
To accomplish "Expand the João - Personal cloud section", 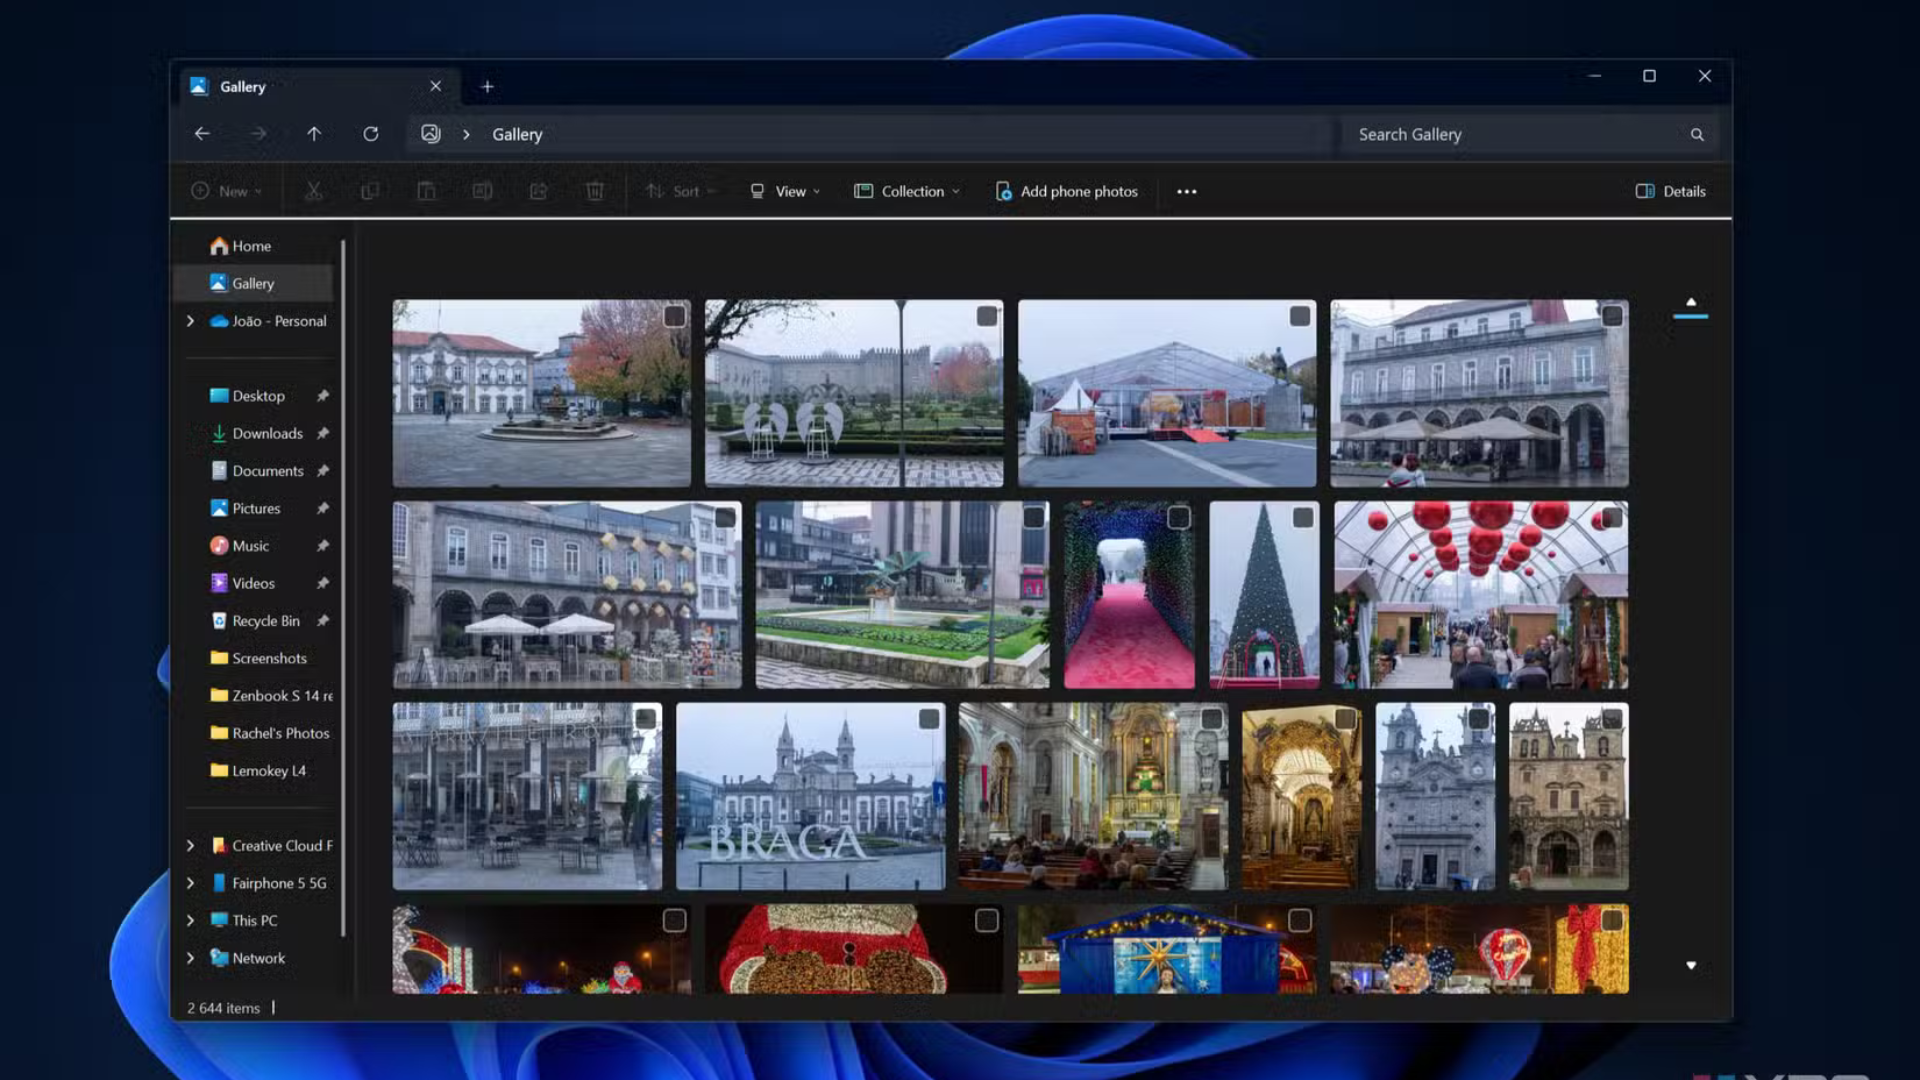I will (190, 321).
